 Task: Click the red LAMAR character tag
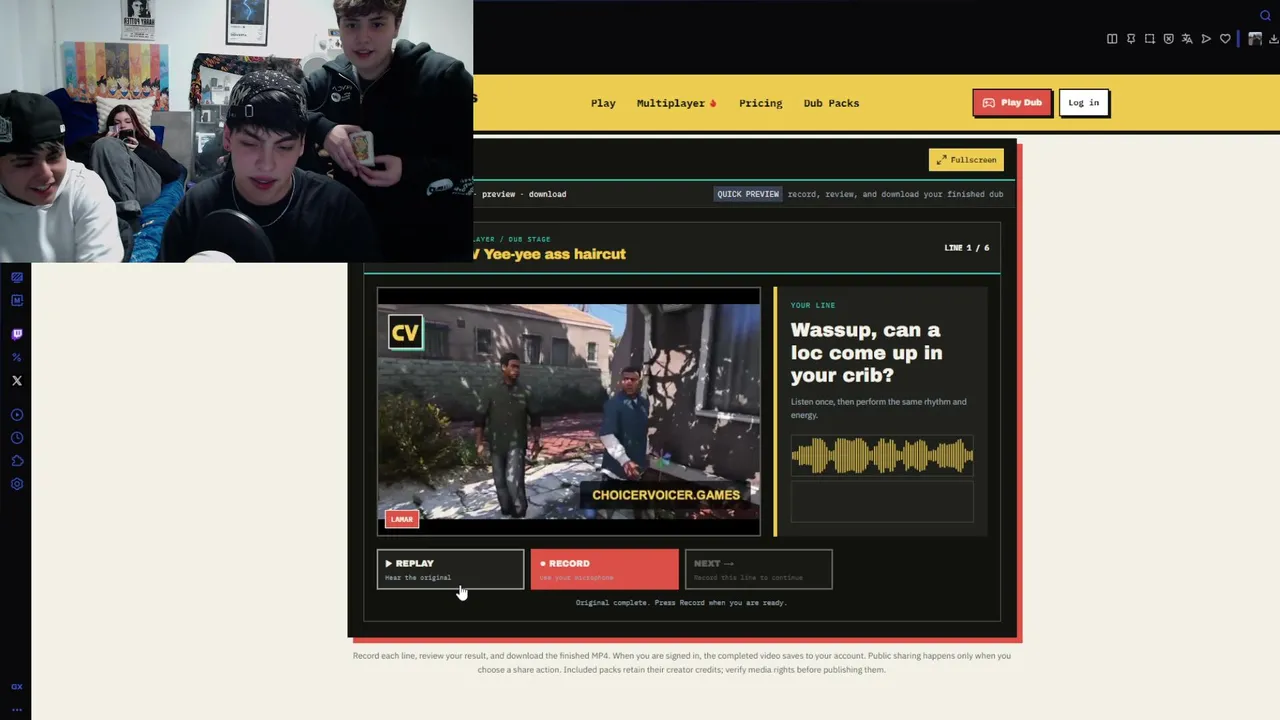pyautogui.click(x=402, y=519)
